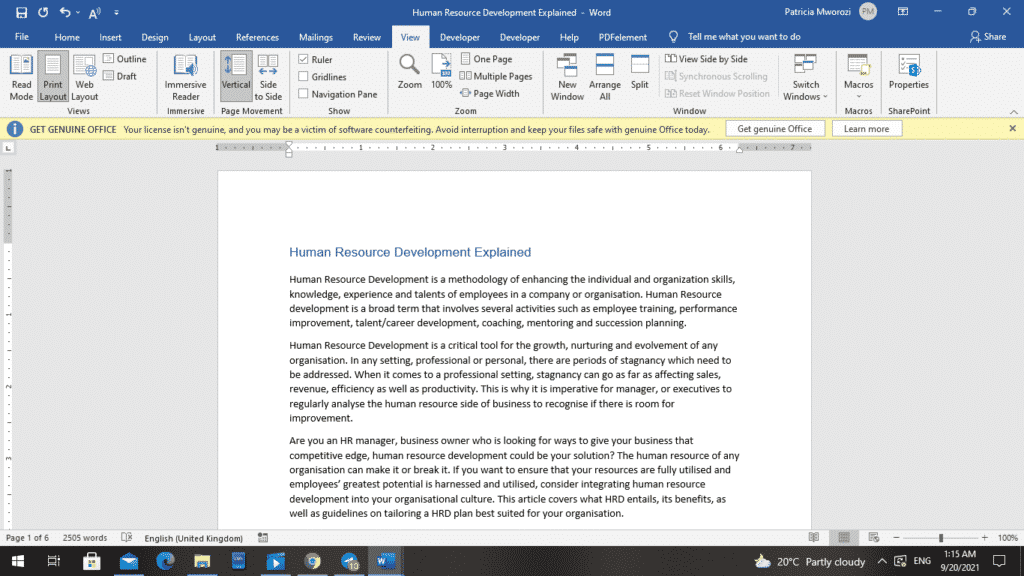This screenshot has height=576, width=1024.
Task: Open the Immersive Reader
Action: coord(185,76)
